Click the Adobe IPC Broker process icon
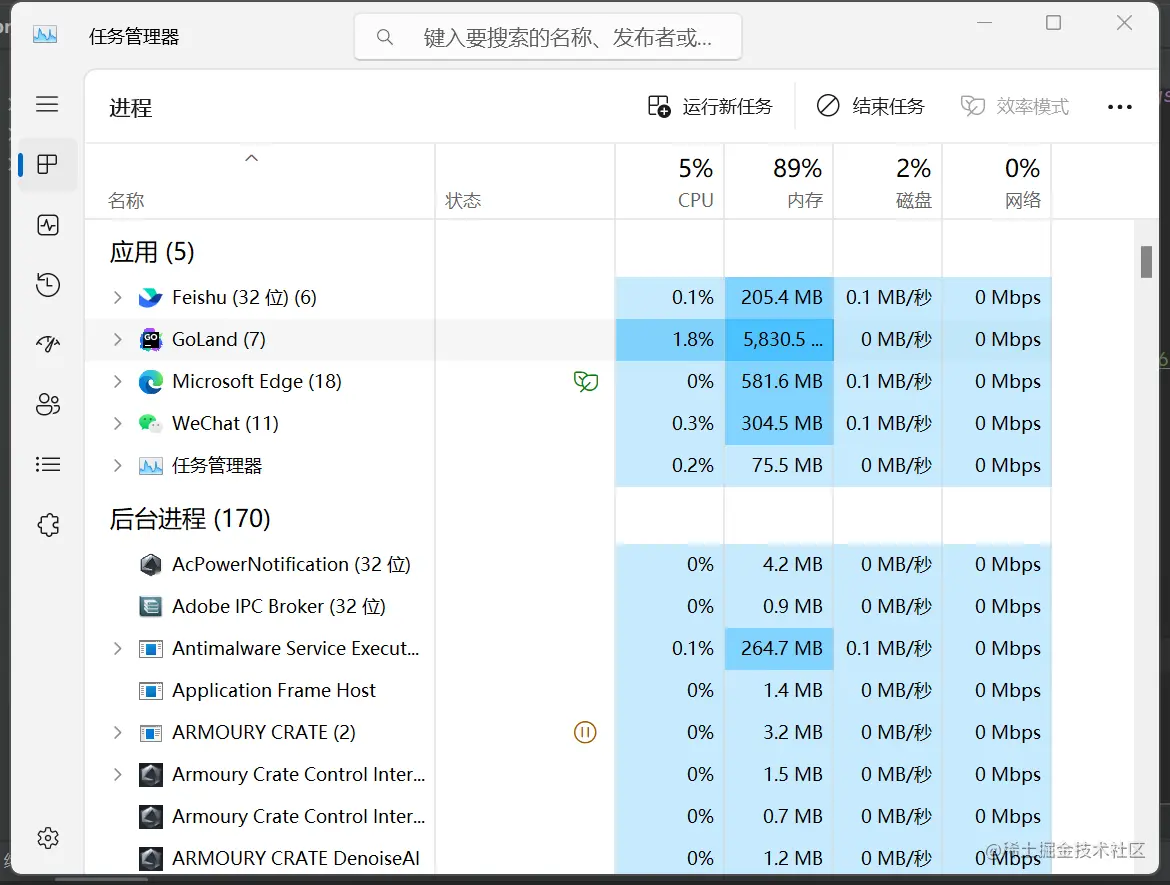 tap(151, 606)
